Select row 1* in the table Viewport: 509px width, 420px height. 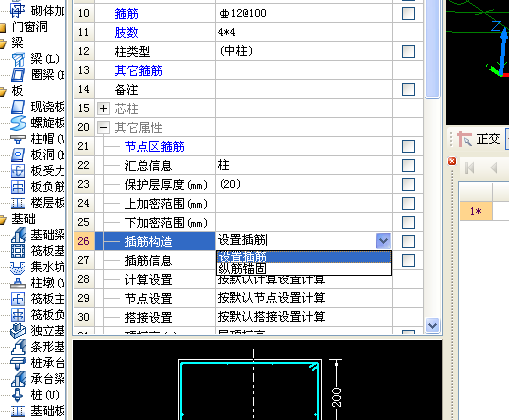point(476,211)
